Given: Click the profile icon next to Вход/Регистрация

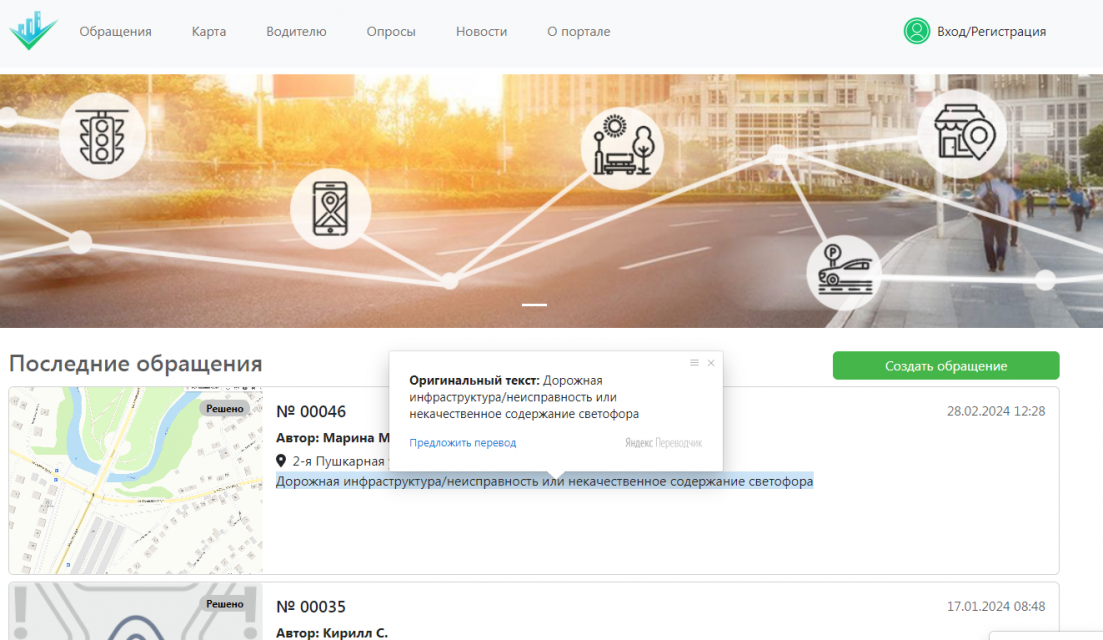Looking at the screenshot, I should [916, 31].
